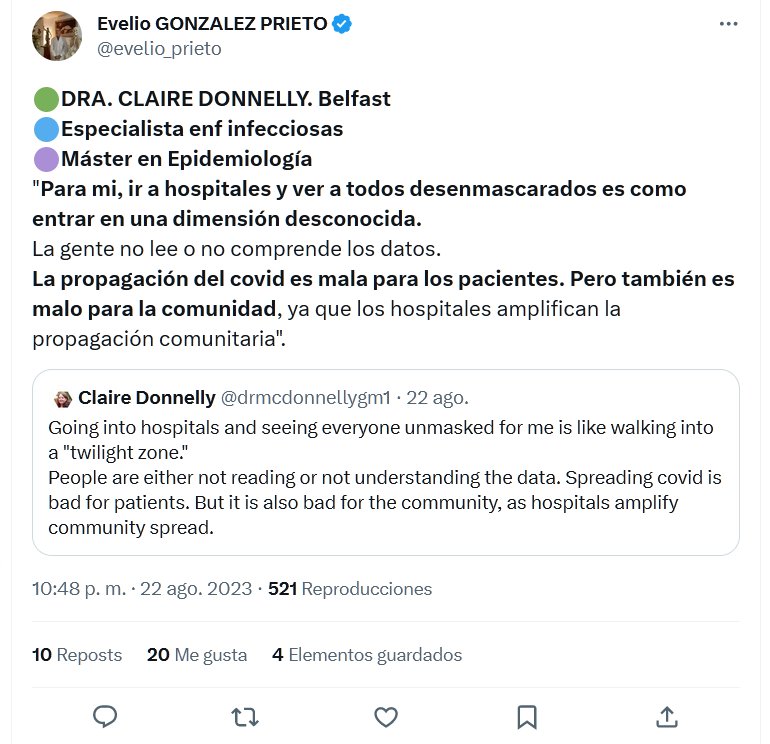Image resolution: width=770 pixels, height=744 pixels.
Task: Click the Evelio GONZALEZ PRIETO display name
Action: click(x=212, y=24)
